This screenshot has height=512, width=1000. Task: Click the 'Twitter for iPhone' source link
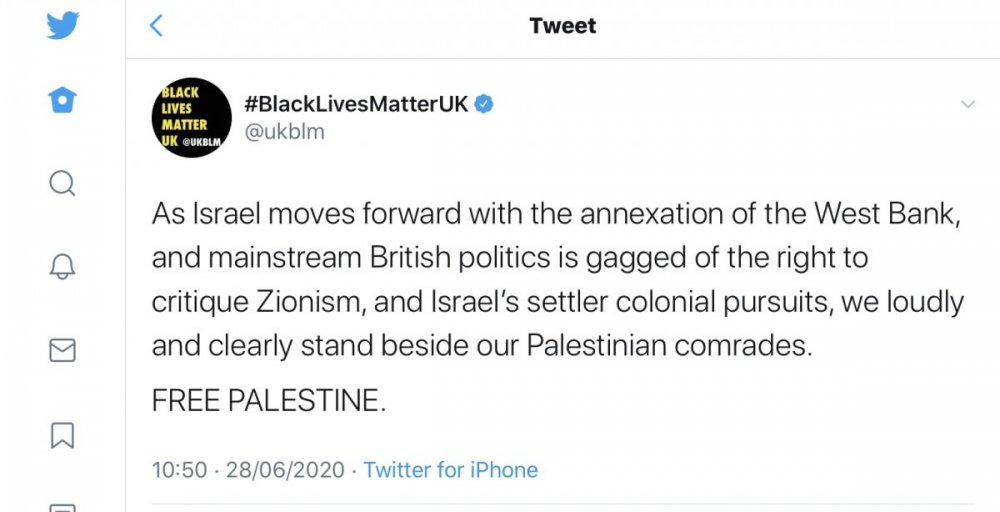coord(450,470)
